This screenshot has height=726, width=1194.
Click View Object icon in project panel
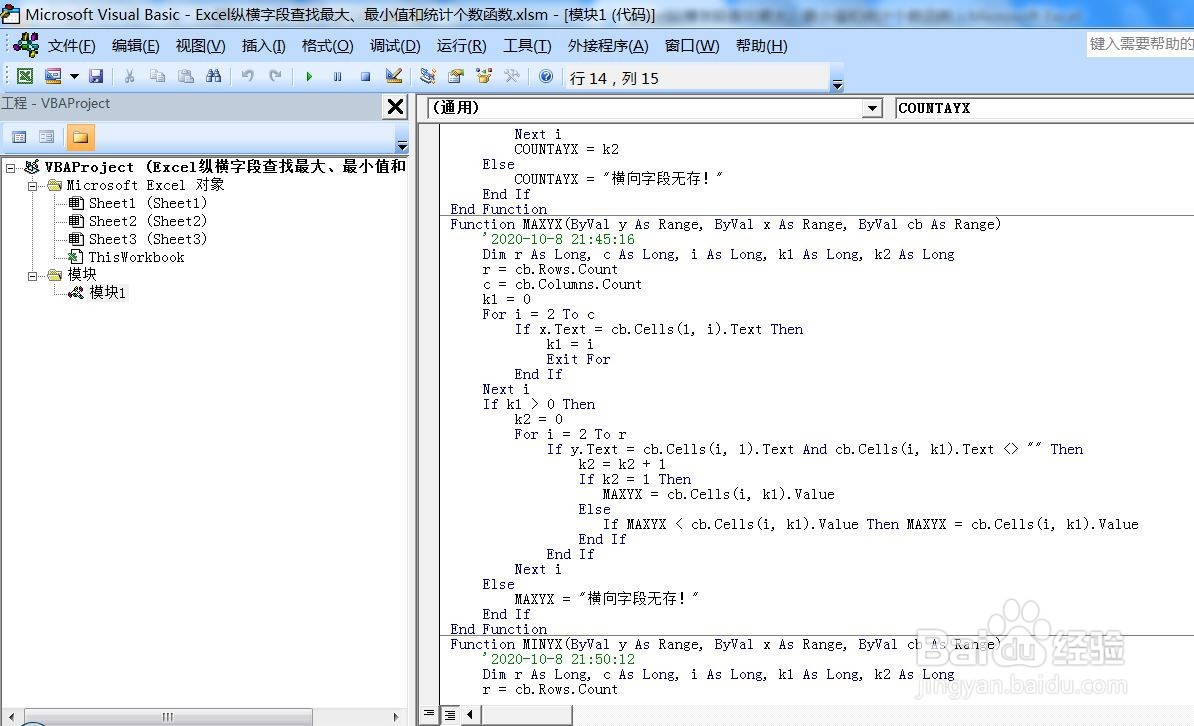tap(47, 137)
